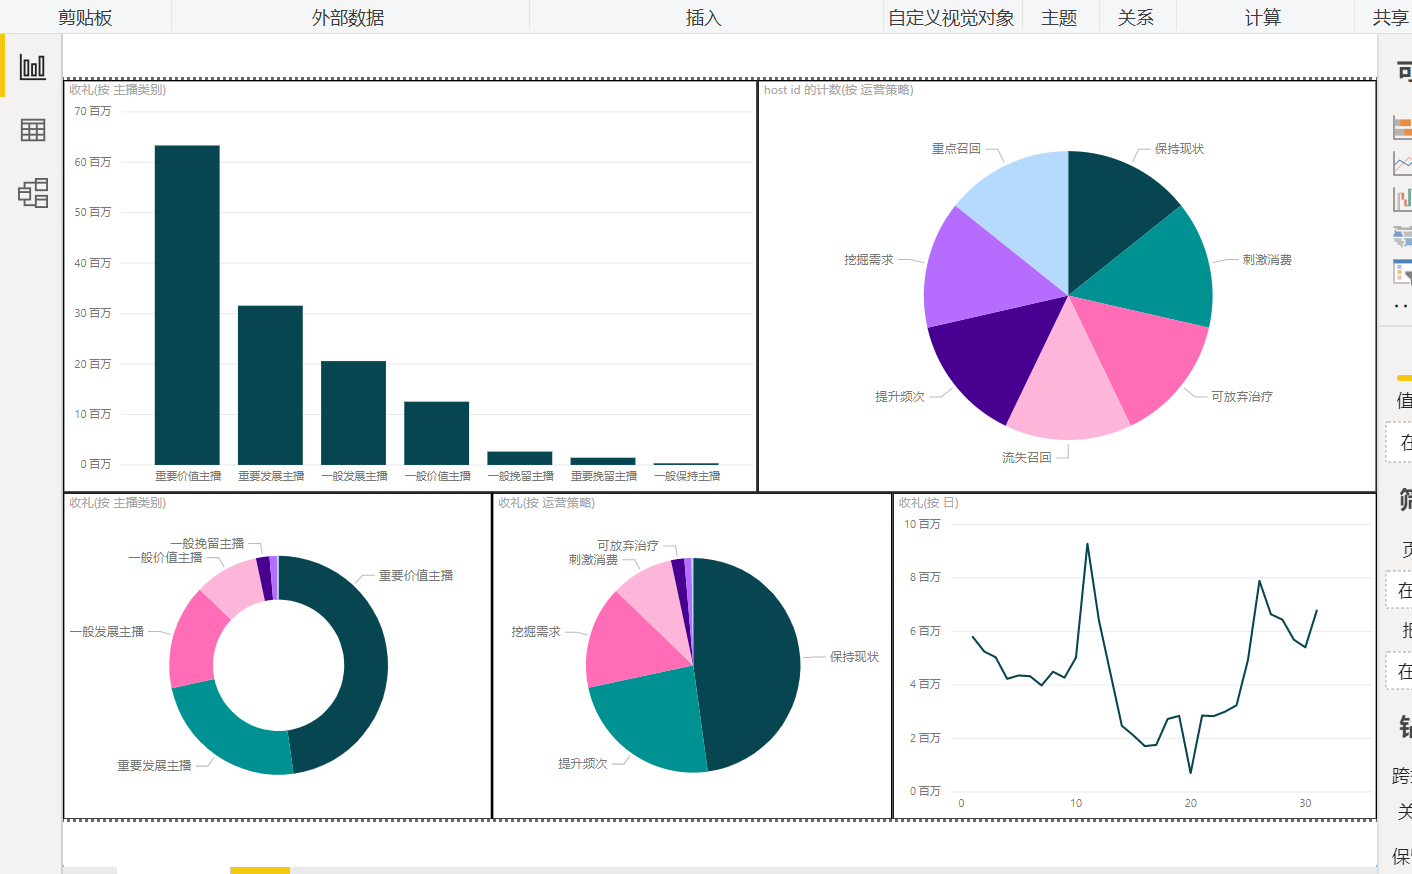The height and width of the screenshot is (874, 1412).
Task: Select the line chart visual icon
Action: coord(1403,164)
